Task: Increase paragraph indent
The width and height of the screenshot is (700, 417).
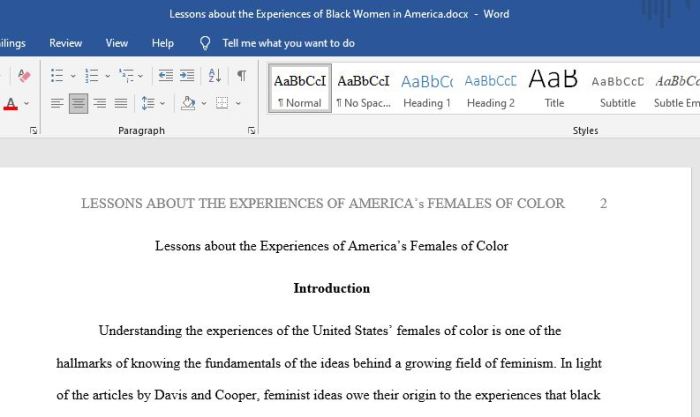Action: [x=189, y=76]
